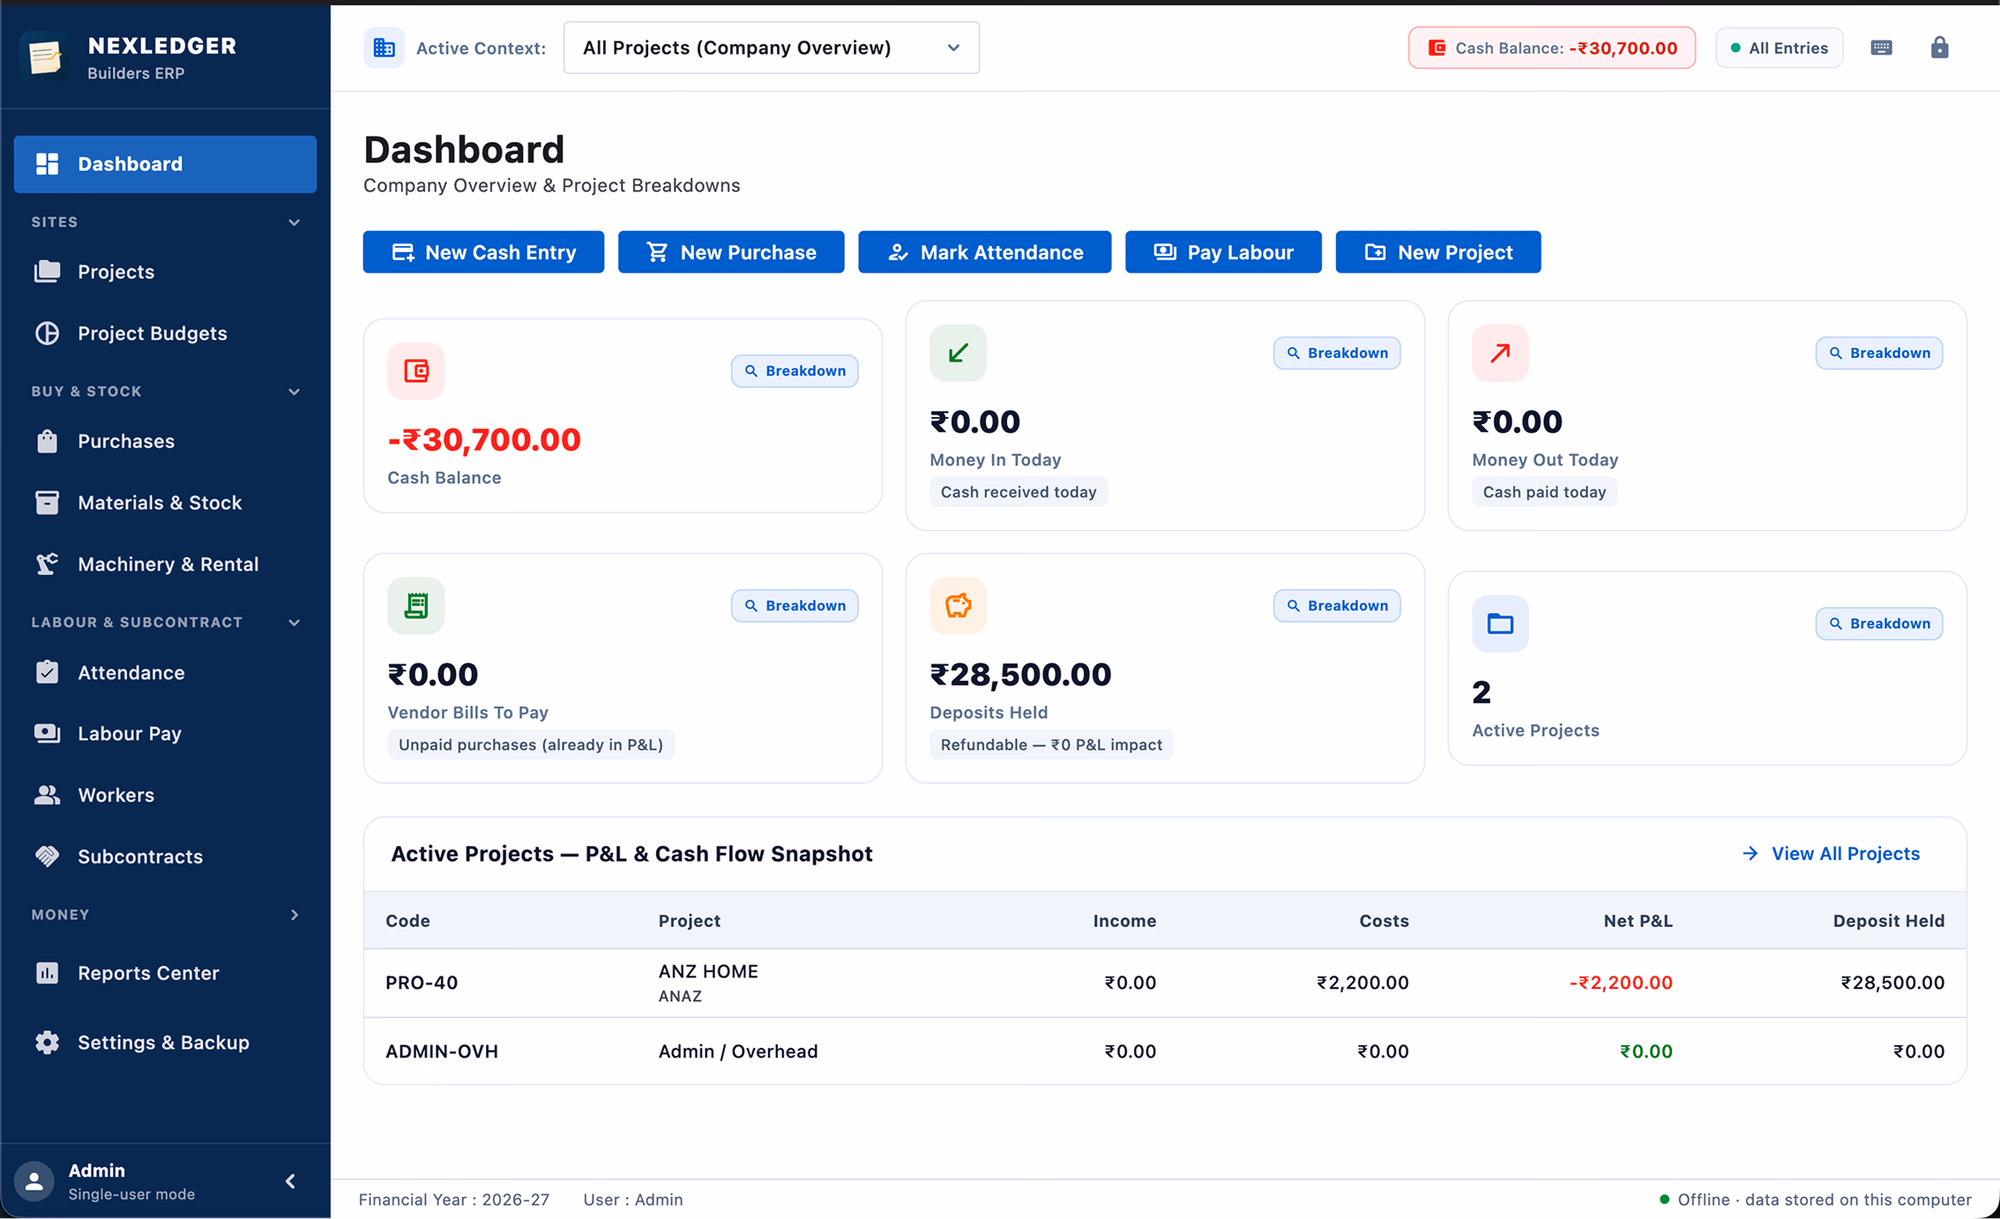Screen dimensions: 2000x1219
Task: Collapse sidebar using the arrow beside Admin
Action: click(290, 1181)
